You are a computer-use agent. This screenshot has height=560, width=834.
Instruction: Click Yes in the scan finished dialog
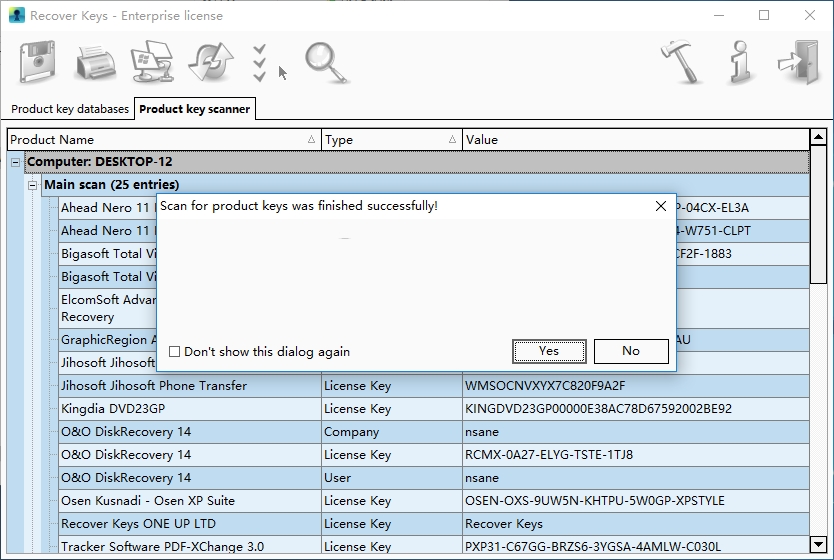coord(549,351)
